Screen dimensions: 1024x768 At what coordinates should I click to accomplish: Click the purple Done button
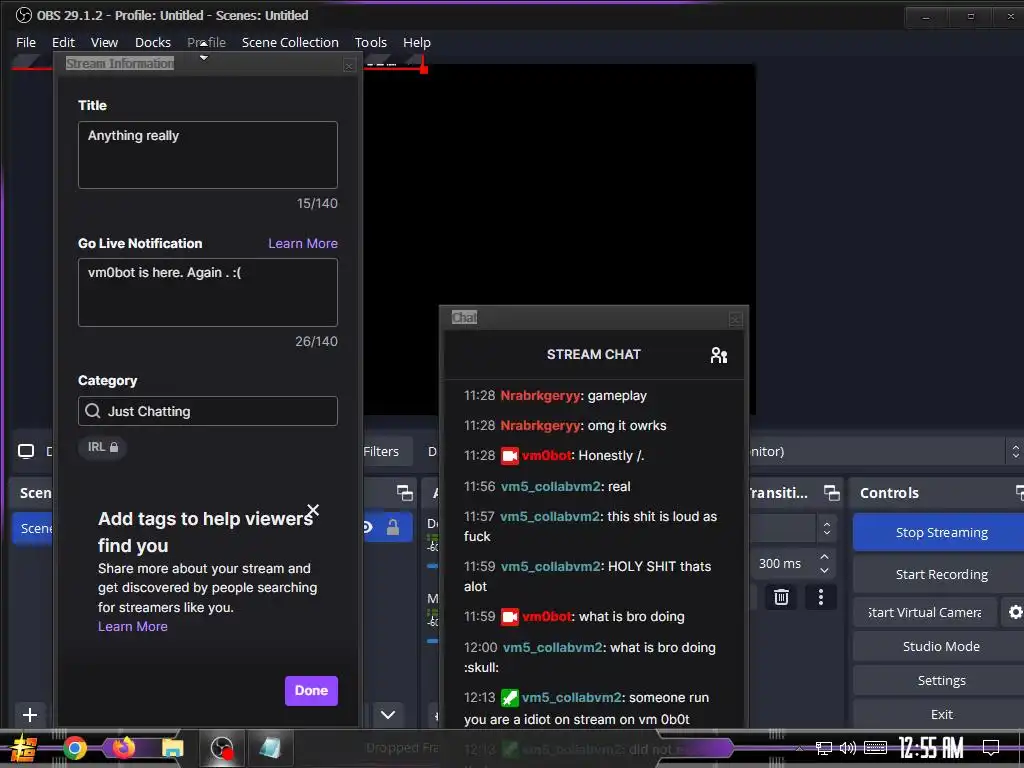click(x=312, y=690)
